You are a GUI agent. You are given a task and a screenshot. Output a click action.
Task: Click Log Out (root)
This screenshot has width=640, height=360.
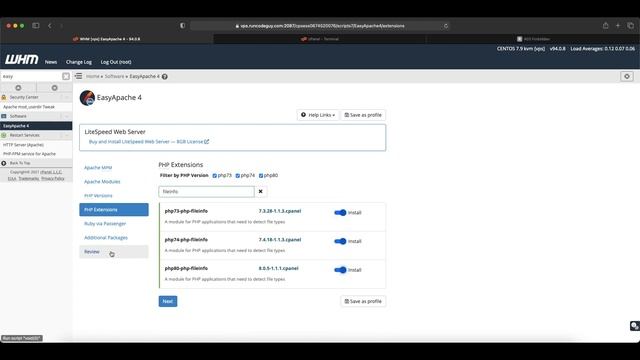tap(116, 62)
